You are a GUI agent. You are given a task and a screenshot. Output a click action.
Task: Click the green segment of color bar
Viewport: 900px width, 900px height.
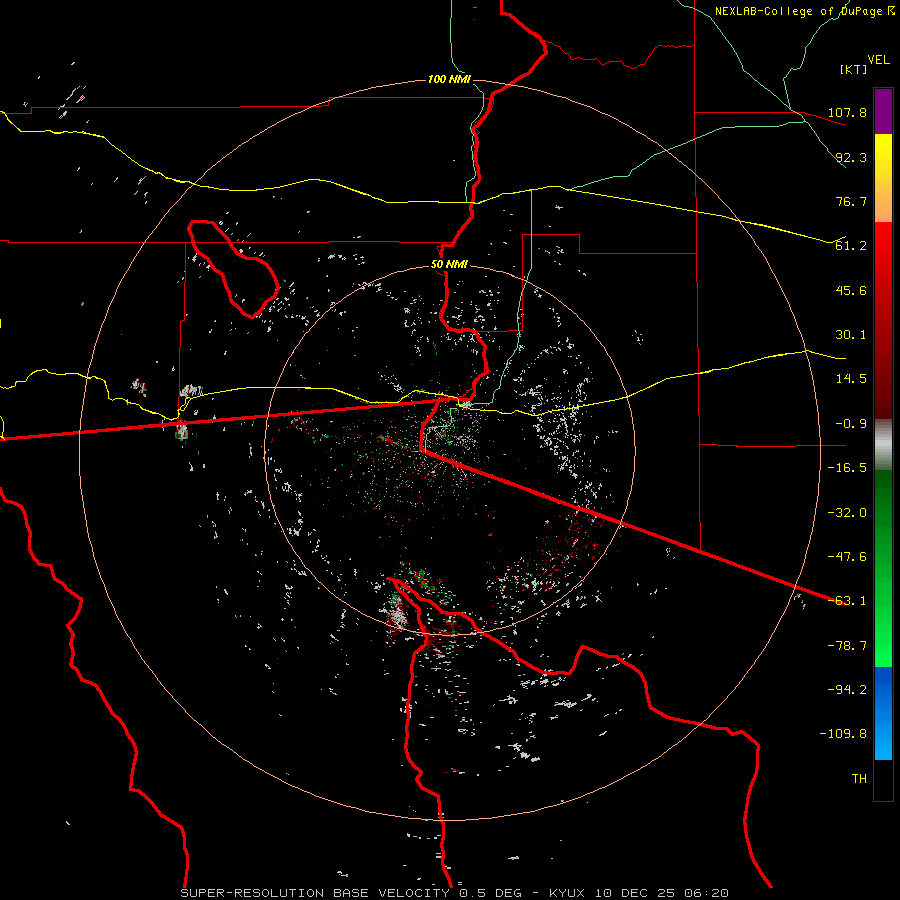[x=883, y=568]
